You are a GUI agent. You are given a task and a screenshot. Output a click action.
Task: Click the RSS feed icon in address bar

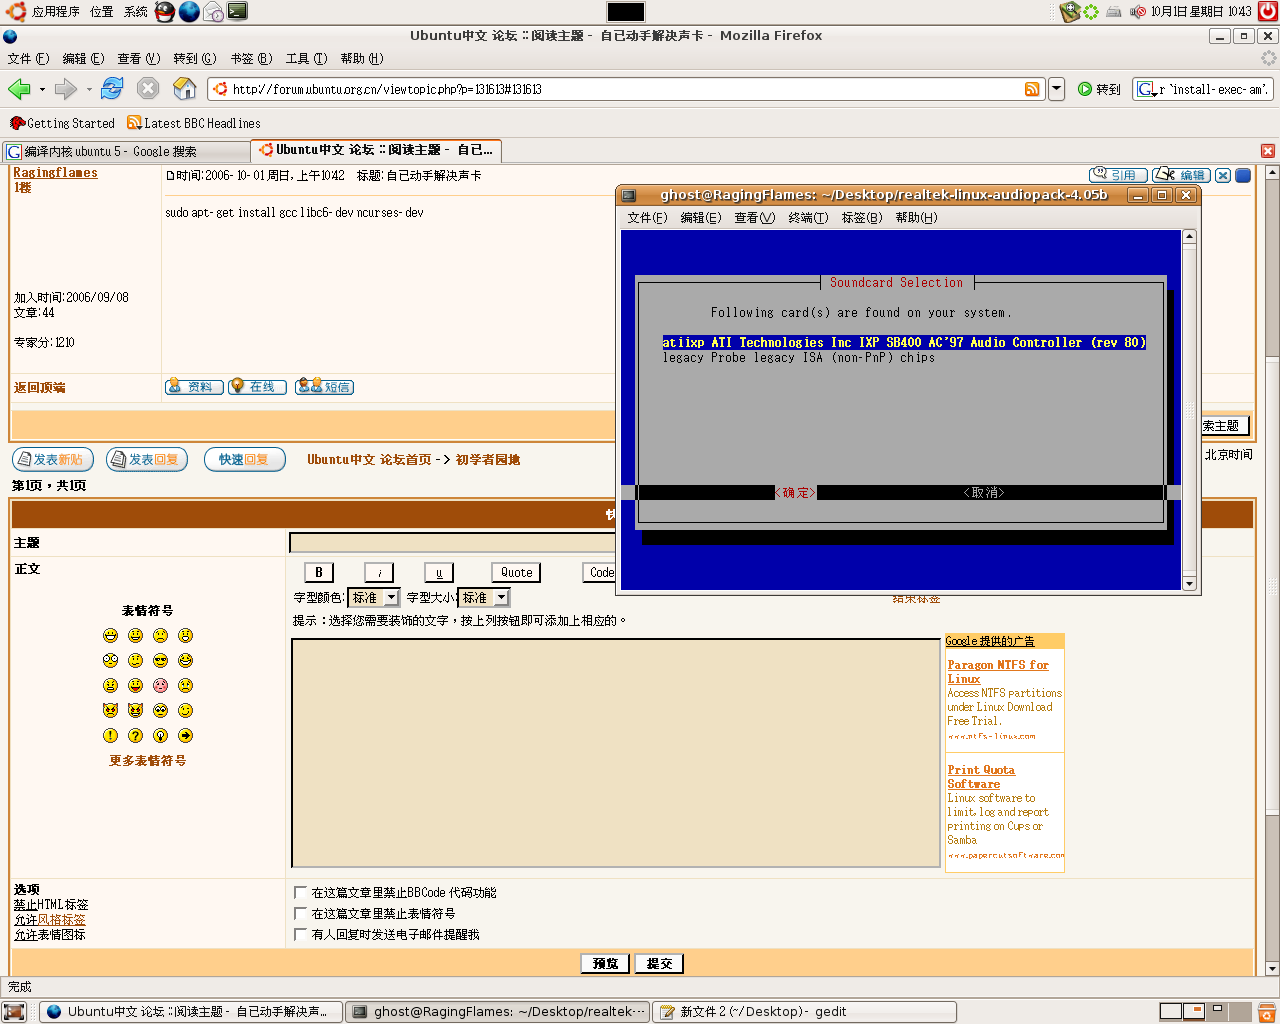[1032, 89]
